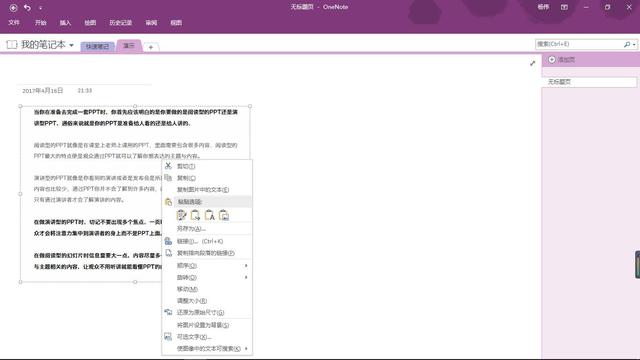Select the 无标题页 page in page list
Screen dimensions: 640x360
(x=589, y=82)
